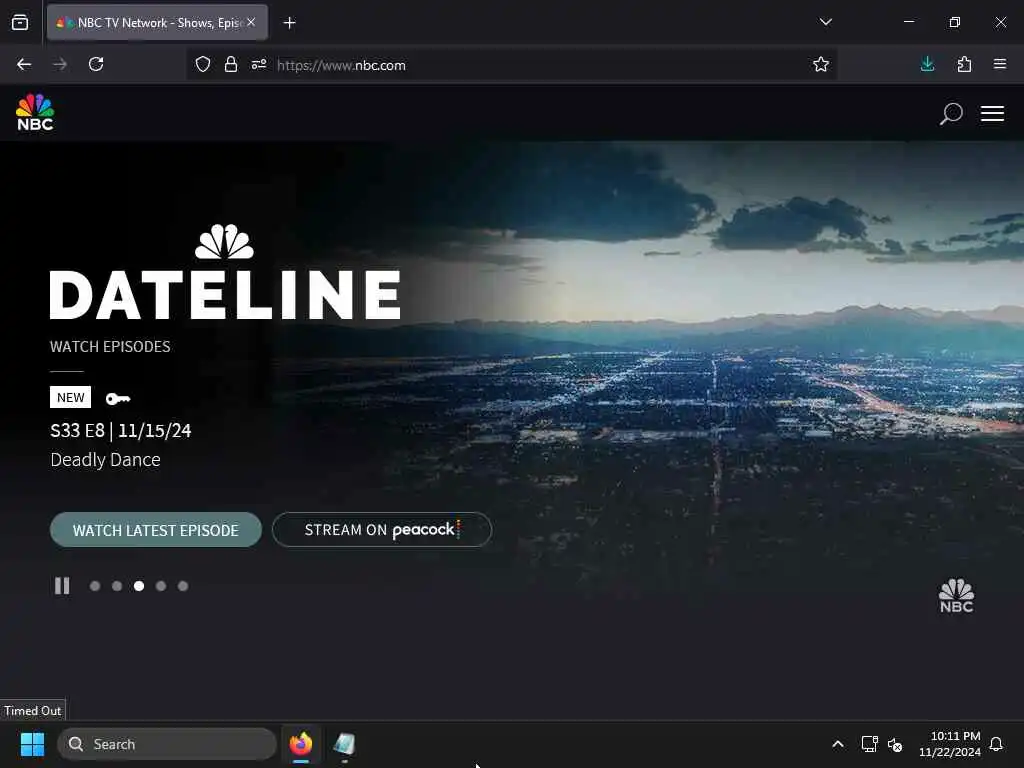
Task: Reload the current NBC page
Action: (96, 64)
